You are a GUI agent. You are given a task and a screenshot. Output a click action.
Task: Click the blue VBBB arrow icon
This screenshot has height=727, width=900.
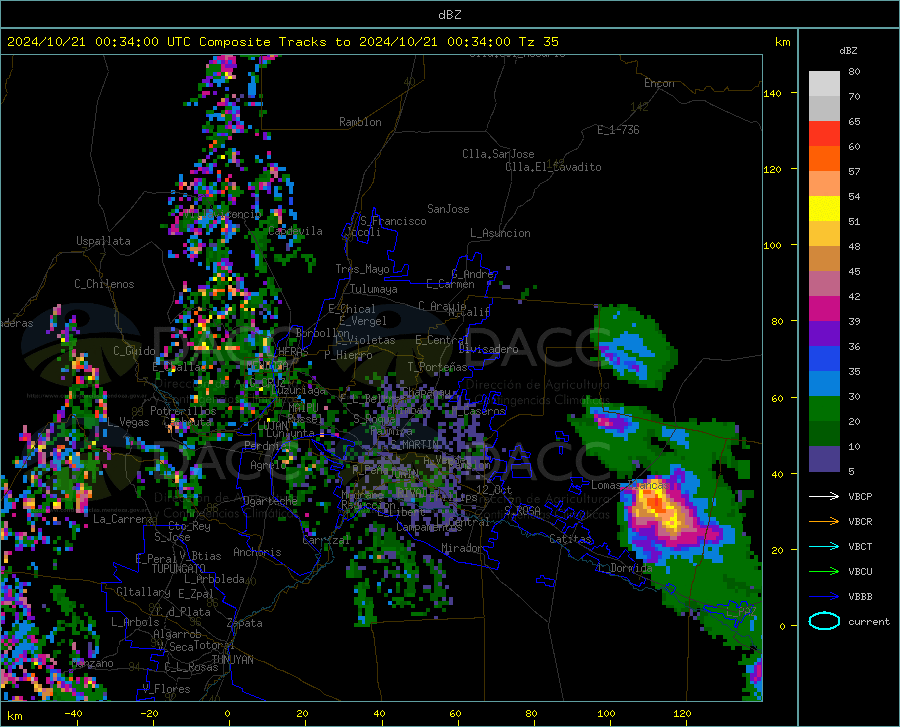click(824, 597)
